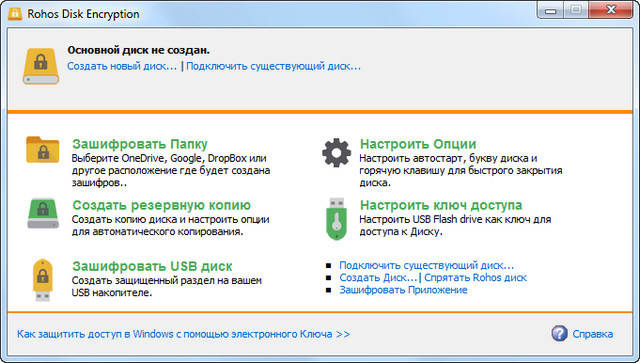Image resolution: width=640 pixels, height=363 pixels.
Task: Click the green locked disk backup icon
Action: [x=43, y=213]
